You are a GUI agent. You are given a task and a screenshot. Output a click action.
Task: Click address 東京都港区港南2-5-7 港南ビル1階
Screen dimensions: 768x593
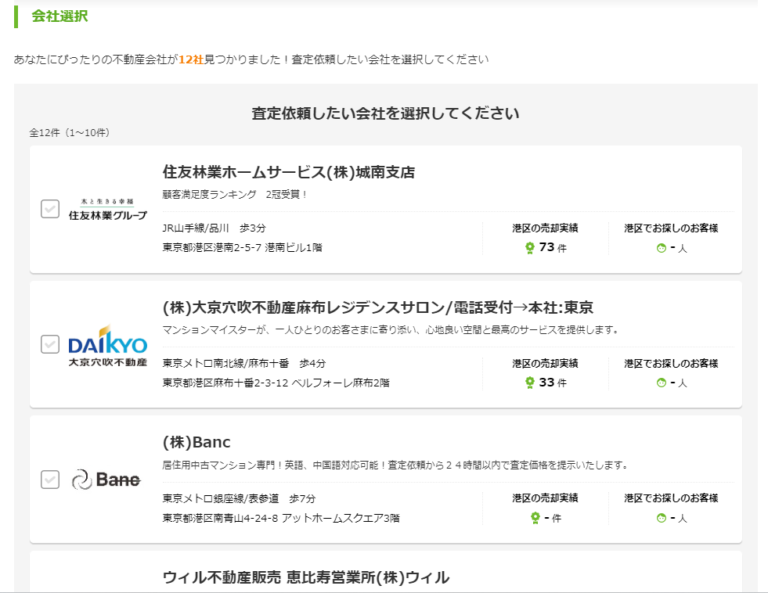coord(242,248)
